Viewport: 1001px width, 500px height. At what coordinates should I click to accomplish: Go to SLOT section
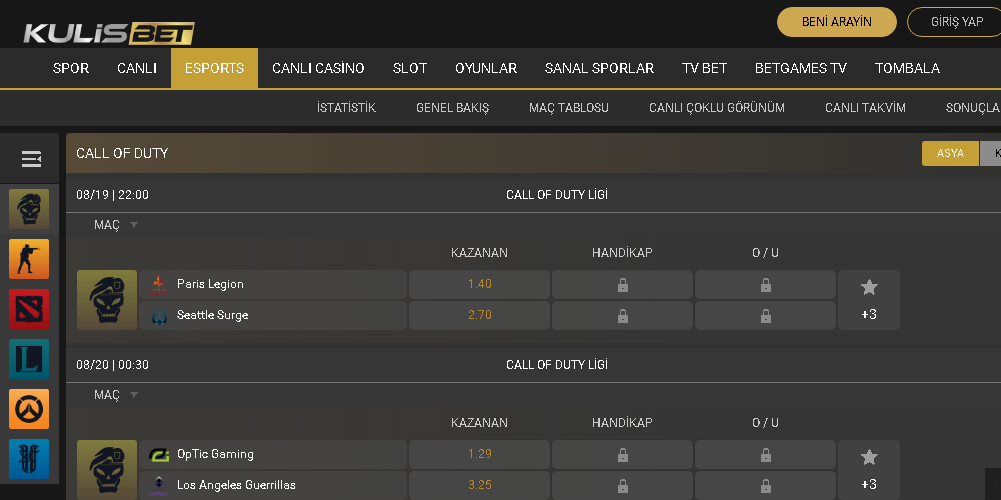click(410, 68)
